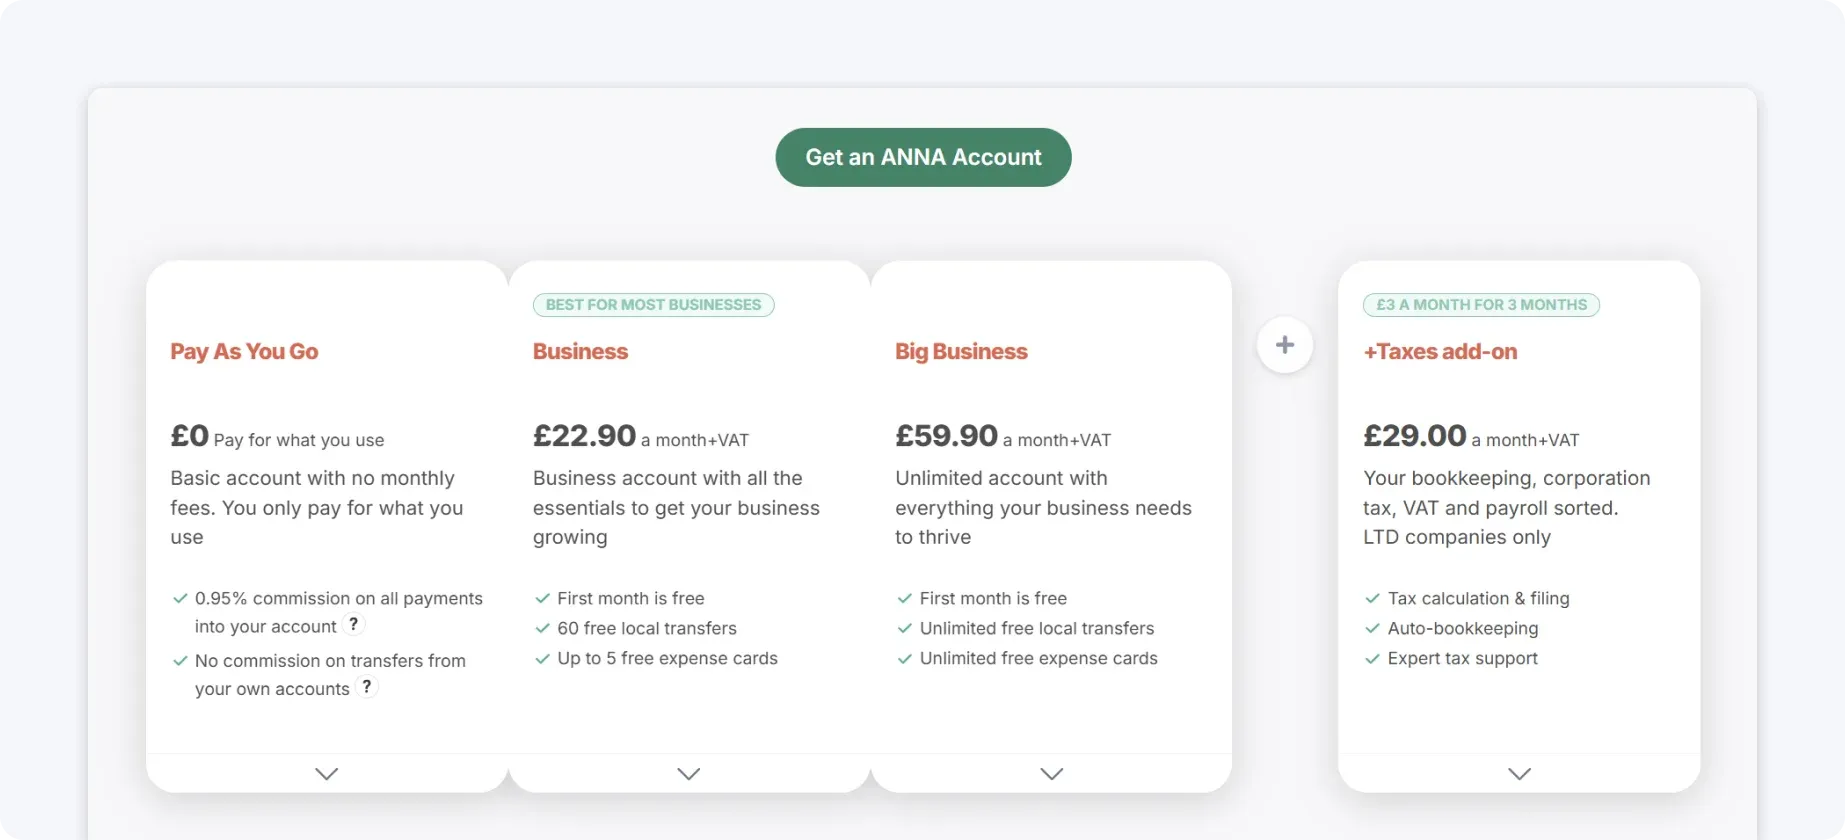
Task: Click the checkmark beside Business plan's First month is free
Action: coord(541,598)
